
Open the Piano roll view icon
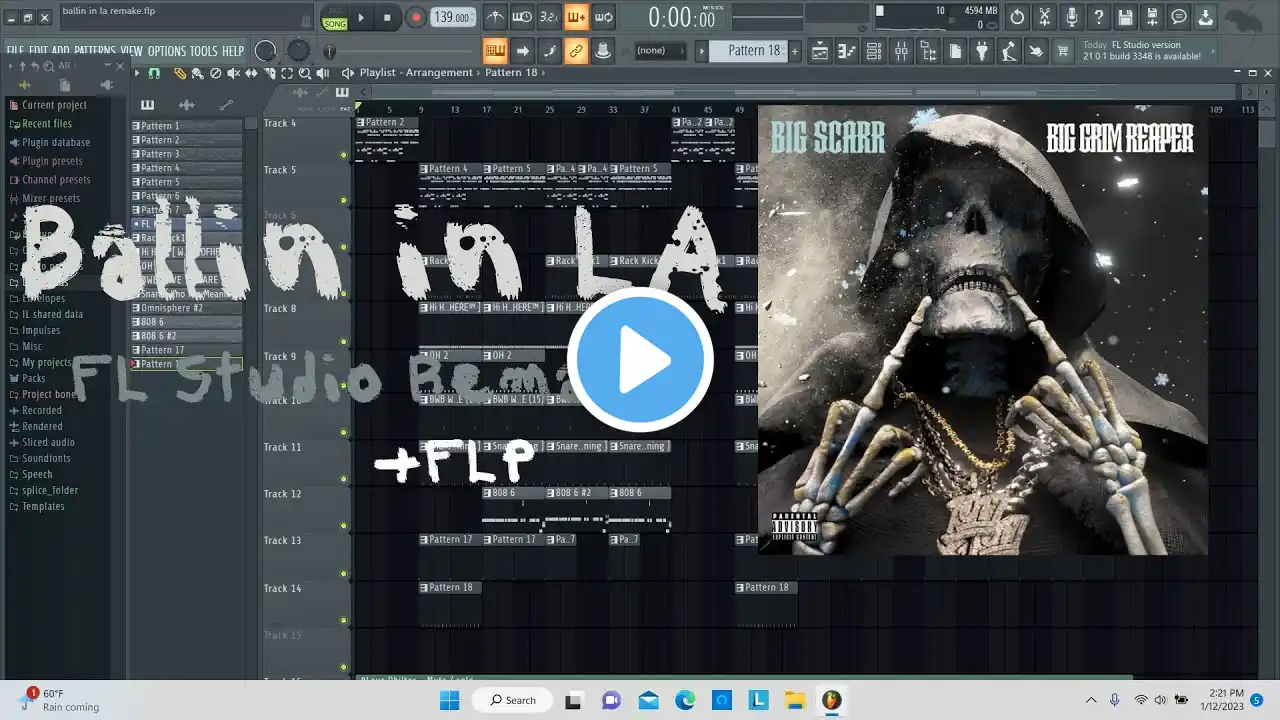(x=847, y=51)
